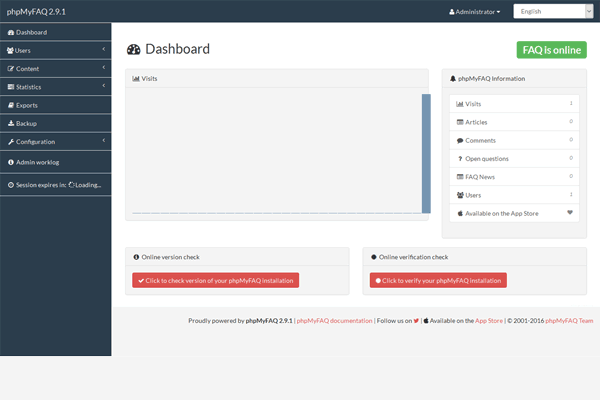Click the Users row in information list

pos(514,195)
